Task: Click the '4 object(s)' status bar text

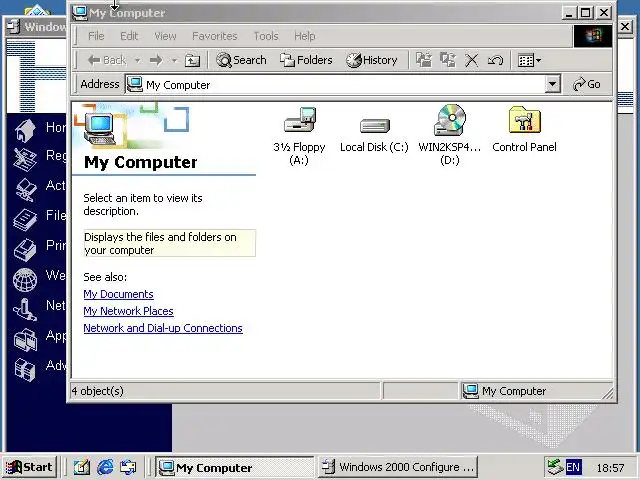Action: point(98,391)
